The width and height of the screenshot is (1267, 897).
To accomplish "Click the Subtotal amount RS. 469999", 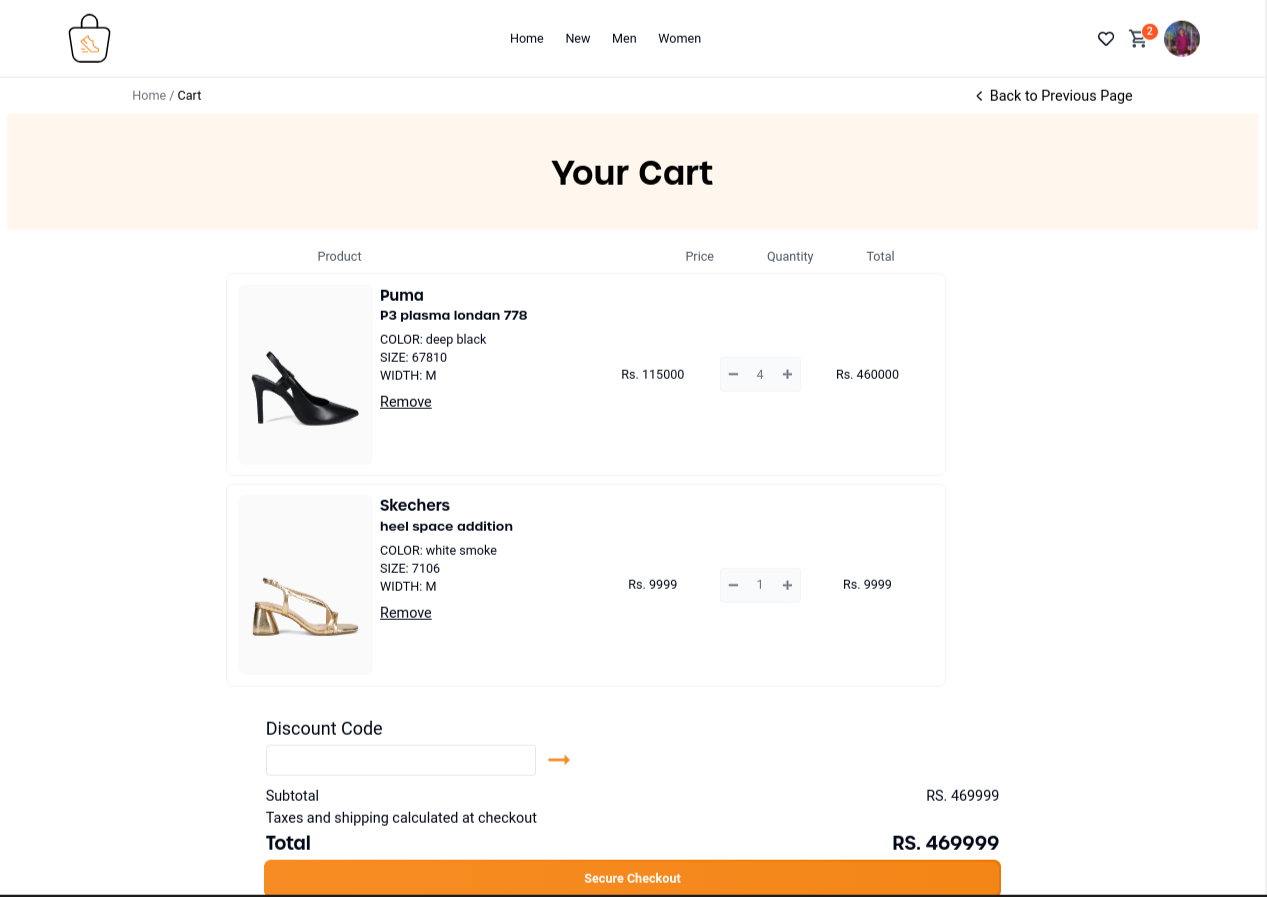I will coord(963,796).
